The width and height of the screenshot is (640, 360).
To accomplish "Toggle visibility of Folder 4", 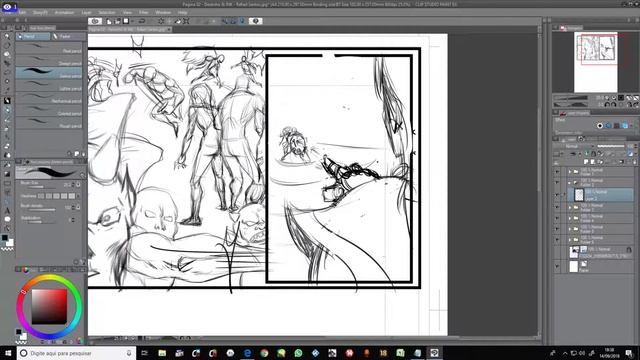I will click(x=557, y=218).
